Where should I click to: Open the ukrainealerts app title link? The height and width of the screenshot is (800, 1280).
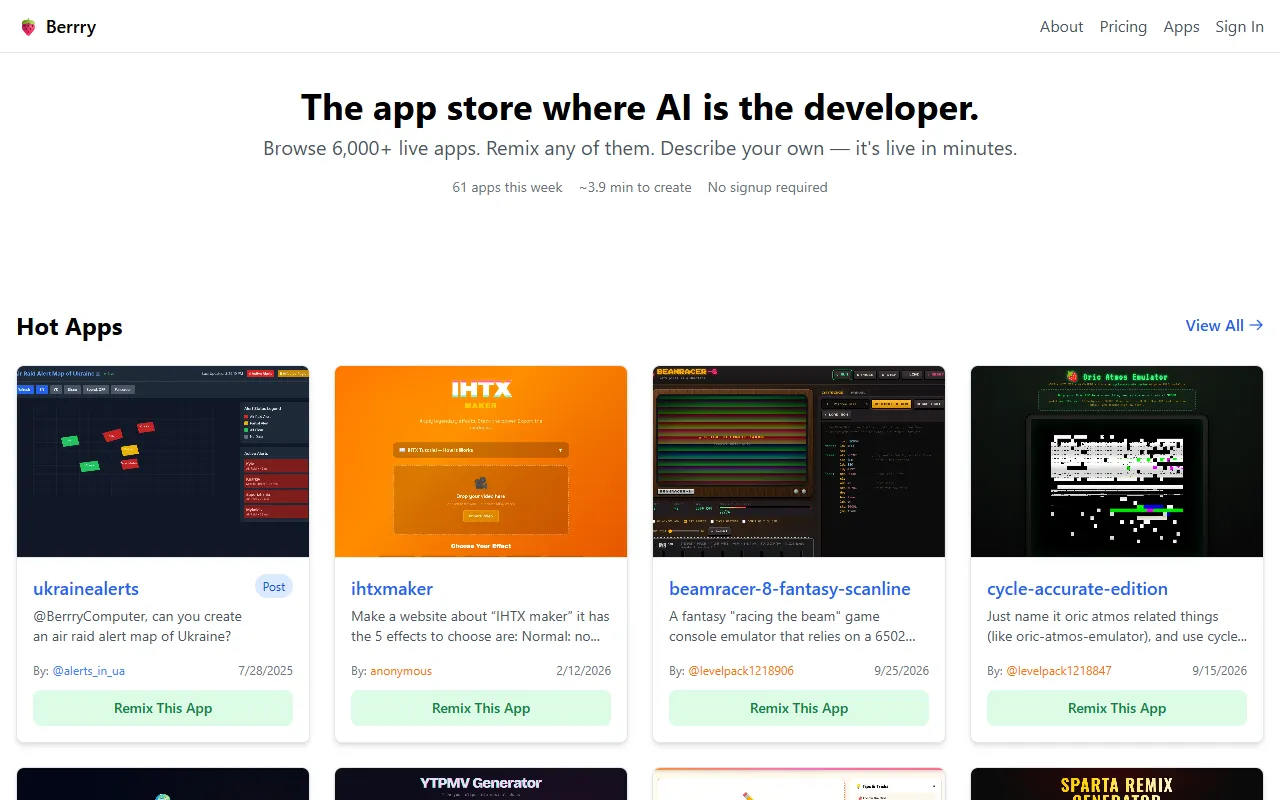point(86,589)
